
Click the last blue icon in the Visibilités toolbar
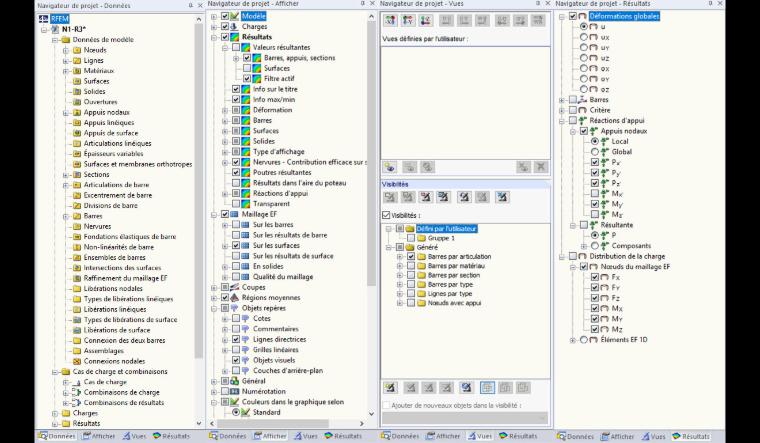click(502, 197)
